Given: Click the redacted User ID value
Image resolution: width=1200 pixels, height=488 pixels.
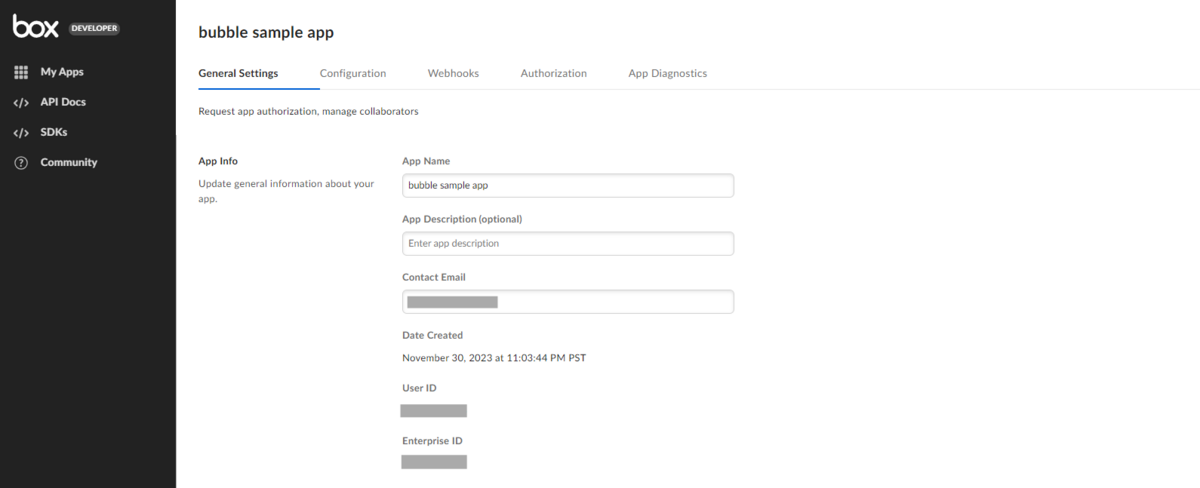Looking at the screenshot, I should coord(434,411).
